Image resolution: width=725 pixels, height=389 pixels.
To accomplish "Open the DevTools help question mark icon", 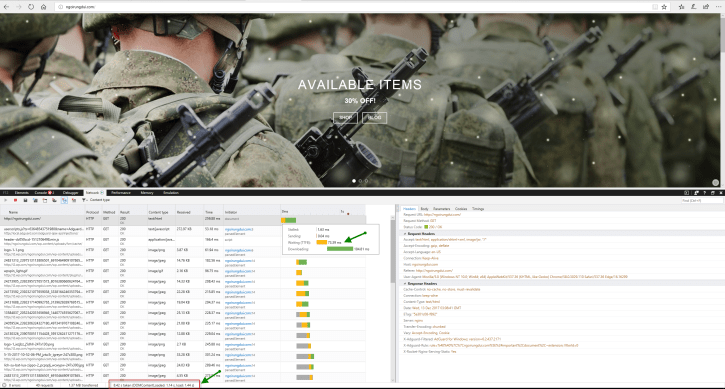I will click(704, 193).
